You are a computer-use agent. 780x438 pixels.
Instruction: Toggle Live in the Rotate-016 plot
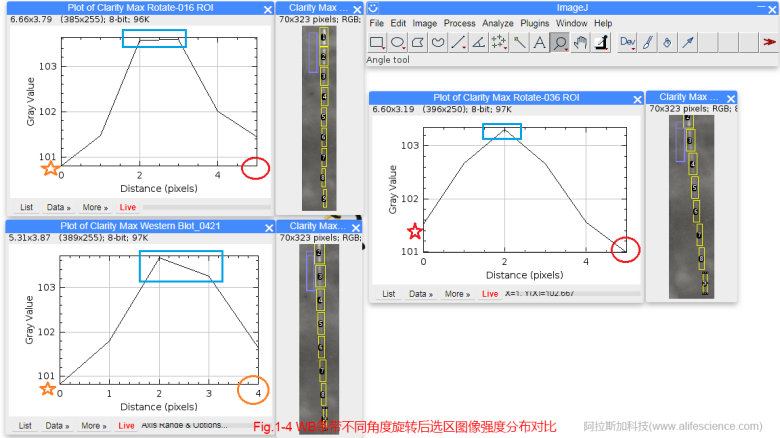[x=128, y=207]
